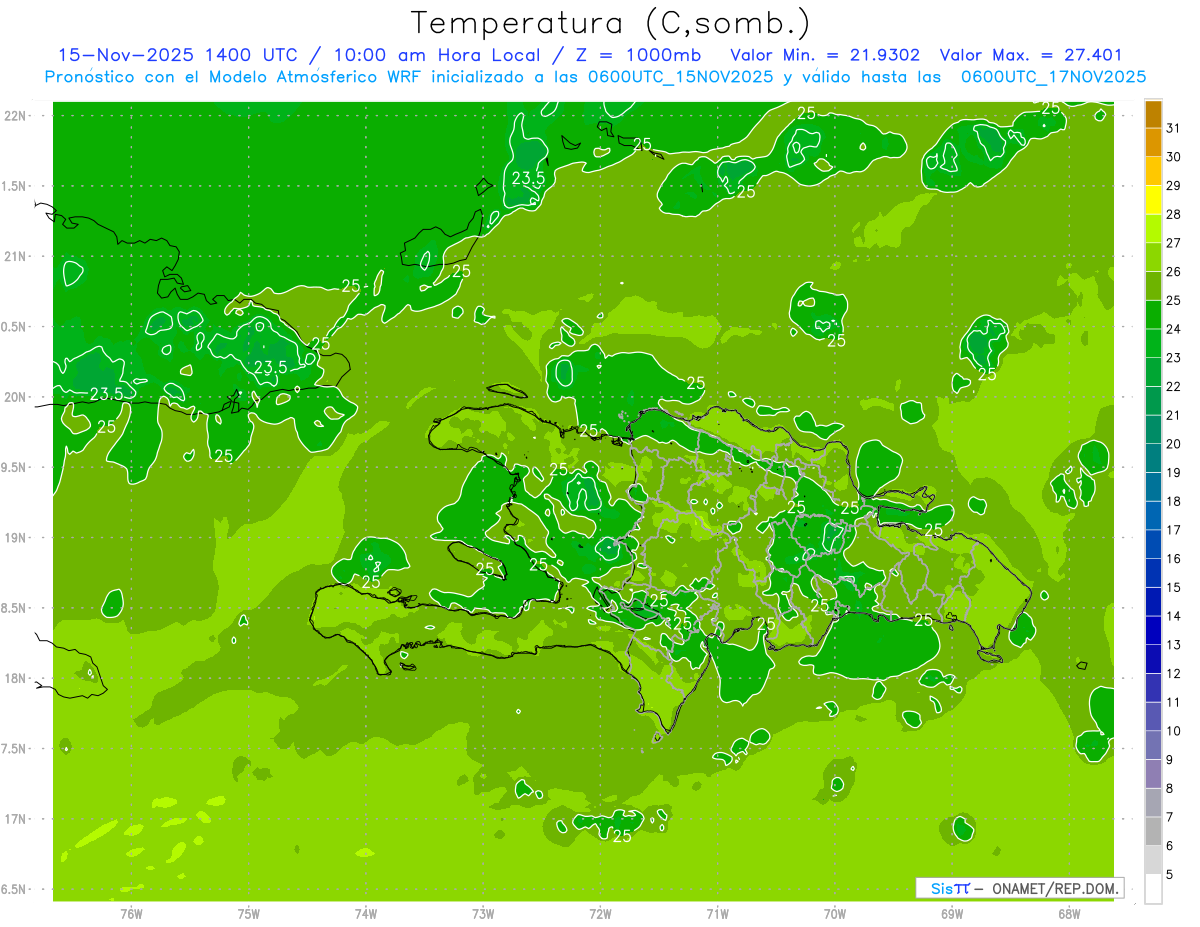
Task: Click the 68W longitude axis label
Action: click(1069, 914)
